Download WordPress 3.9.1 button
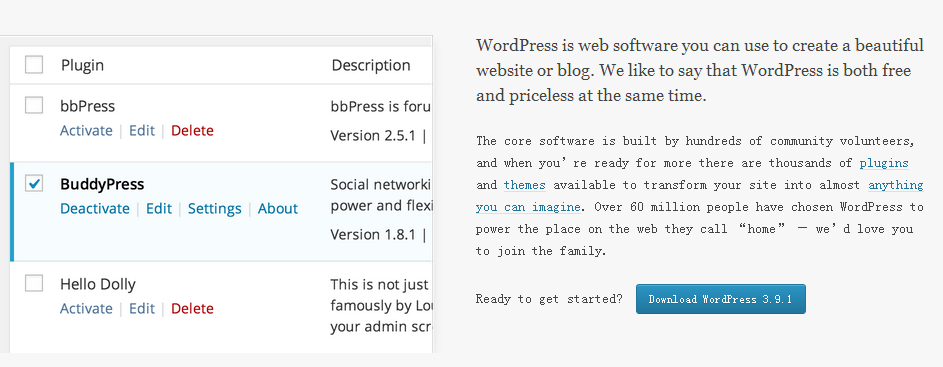943x367 pixels. [x=720, y=299]
